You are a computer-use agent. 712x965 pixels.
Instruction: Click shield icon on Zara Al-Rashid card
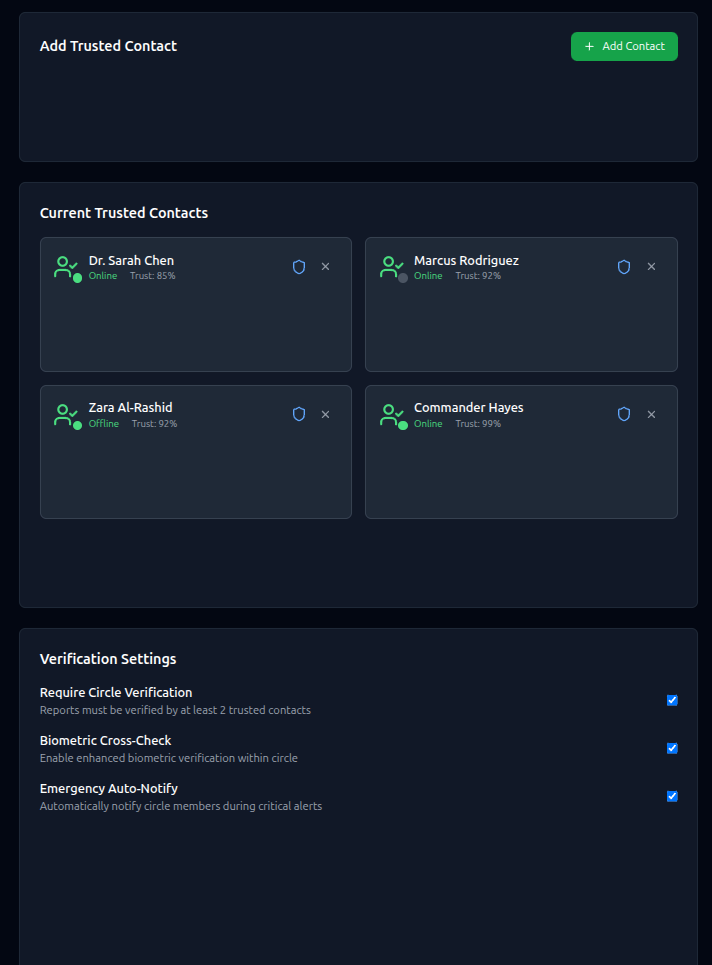pyautogui.click(x=298, y=414)
